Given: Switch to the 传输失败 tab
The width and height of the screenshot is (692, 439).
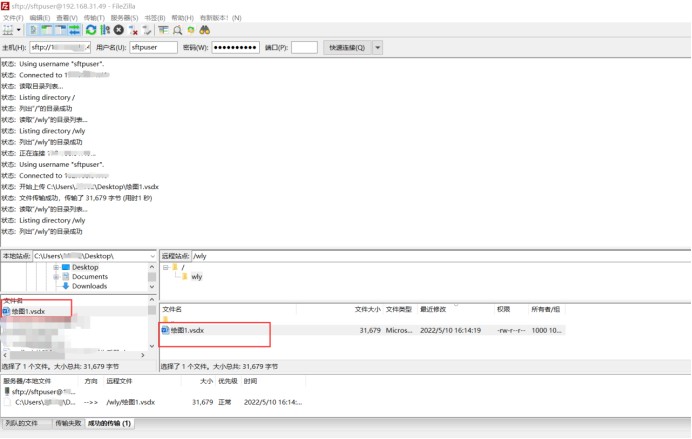Looking at the screenshot, I should pos(68,424).
